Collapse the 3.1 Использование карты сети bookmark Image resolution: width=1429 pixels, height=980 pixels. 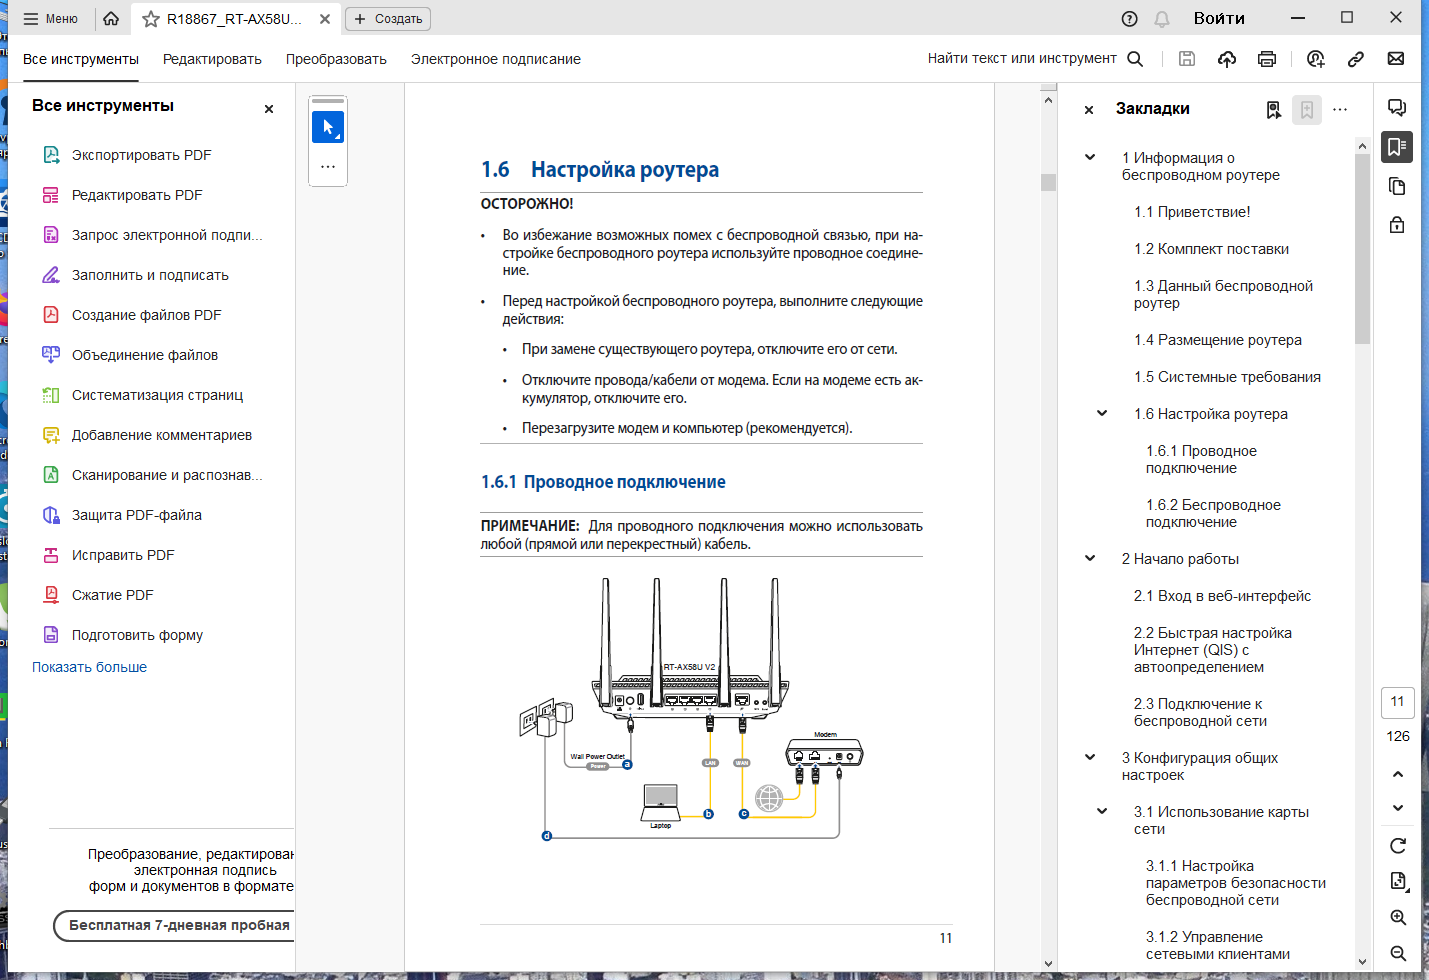1102,812
